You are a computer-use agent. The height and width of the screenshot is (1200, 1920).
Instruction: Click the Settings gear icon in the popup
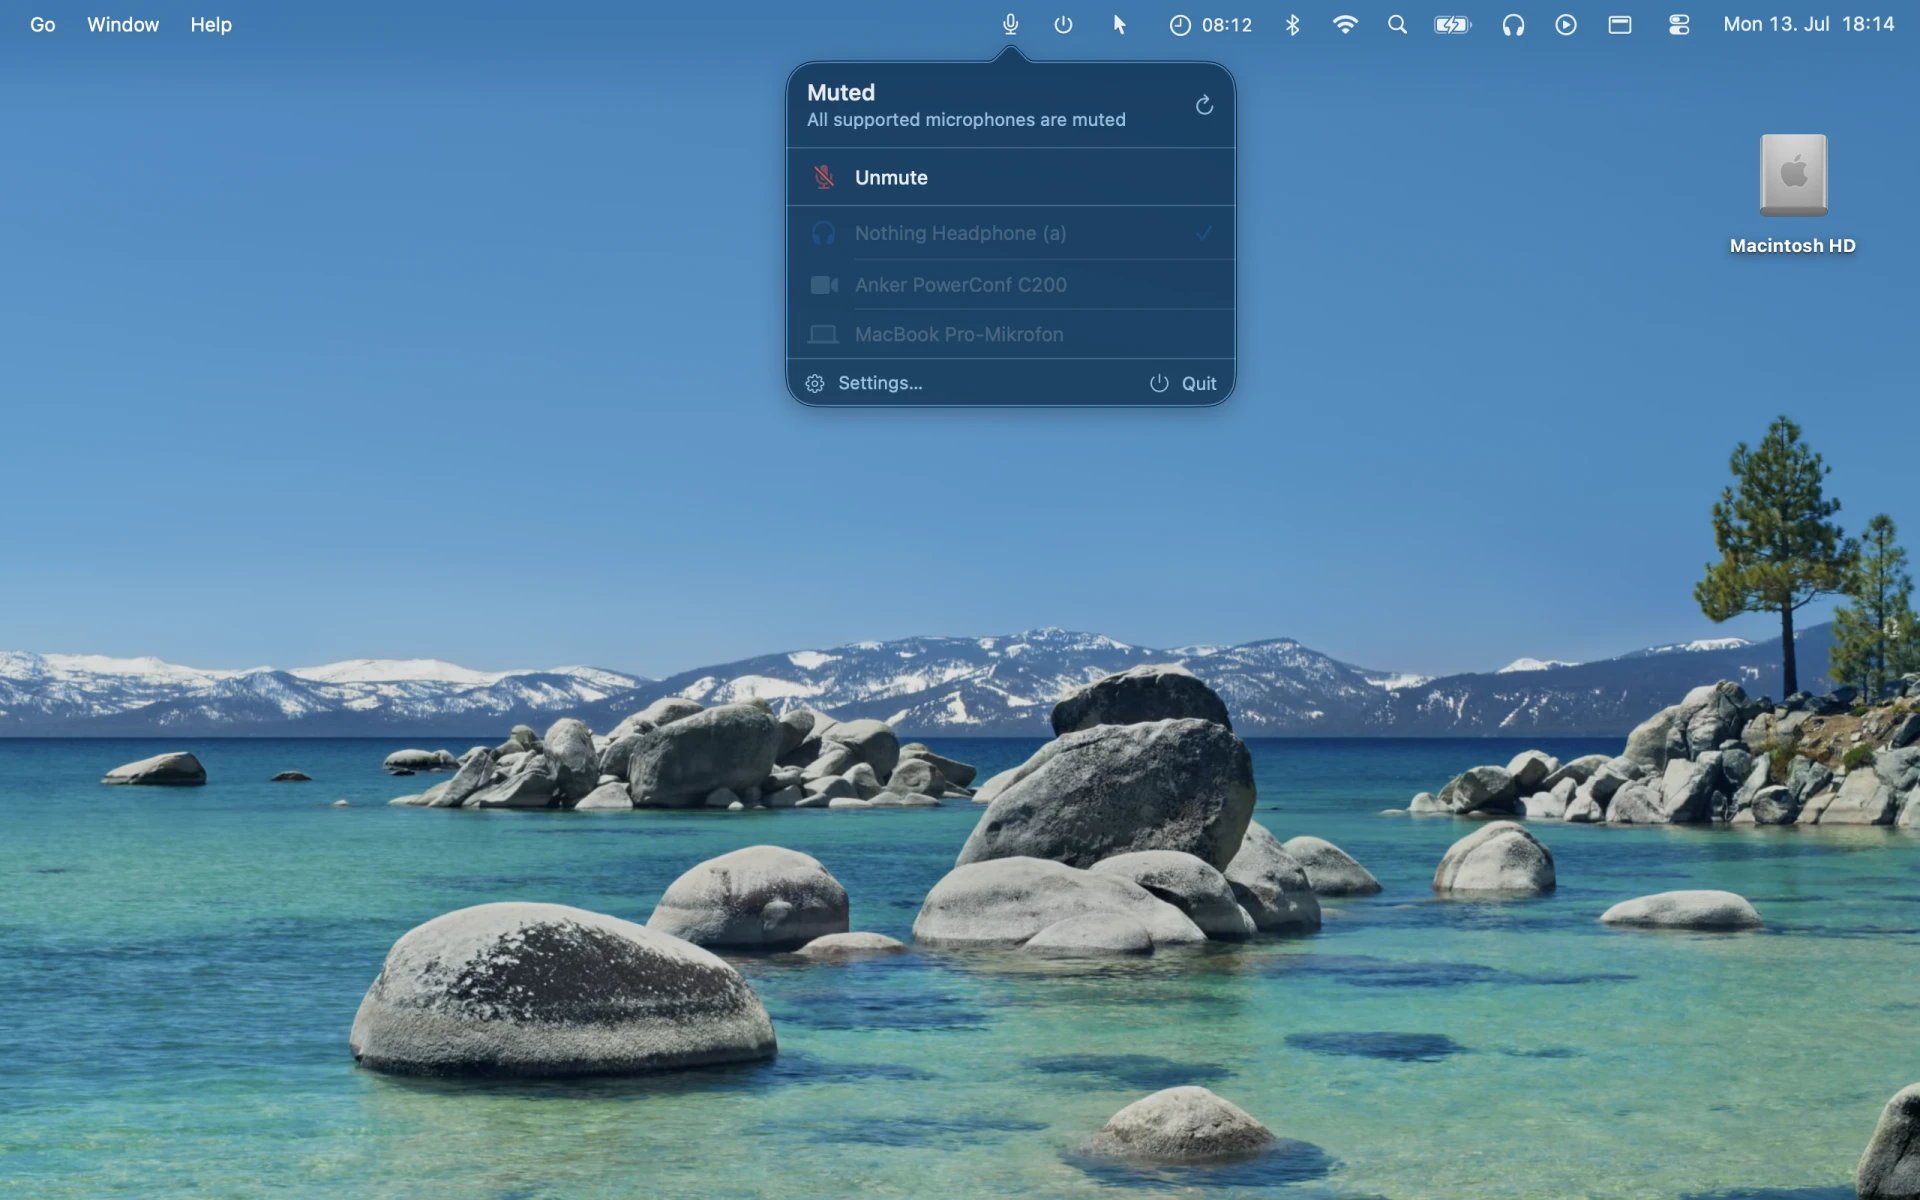pos(815,383)
